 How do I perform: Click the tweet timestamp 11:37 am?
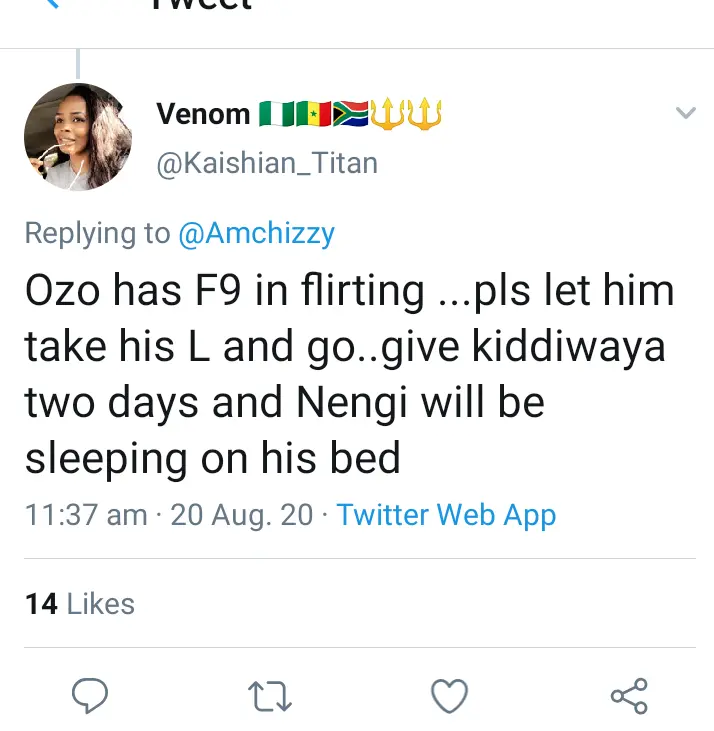(x=86, y=515)
